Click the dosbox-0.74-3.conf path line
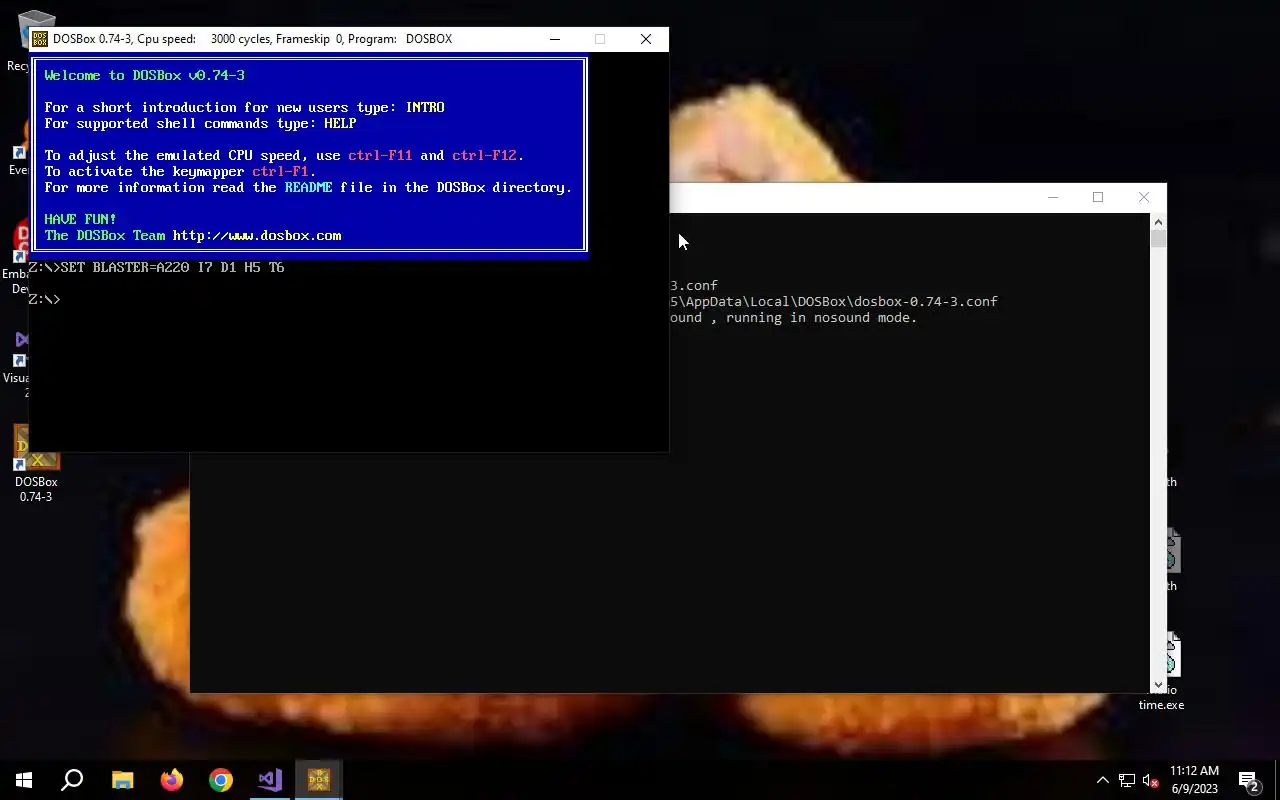Viewport: 1280px width, 800px height. tap(834, 302)
